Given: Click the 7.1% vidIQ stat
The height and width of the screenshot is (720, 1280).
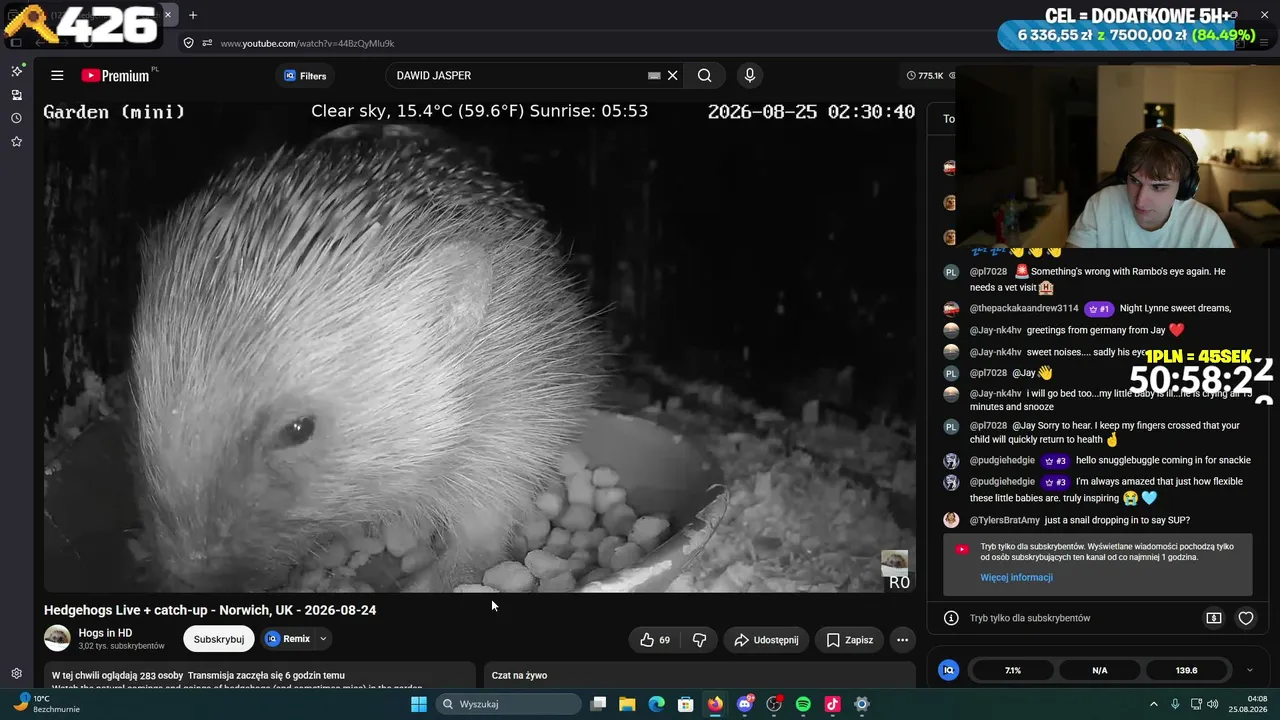Looking at the screenshot, I should point(1013,670).
